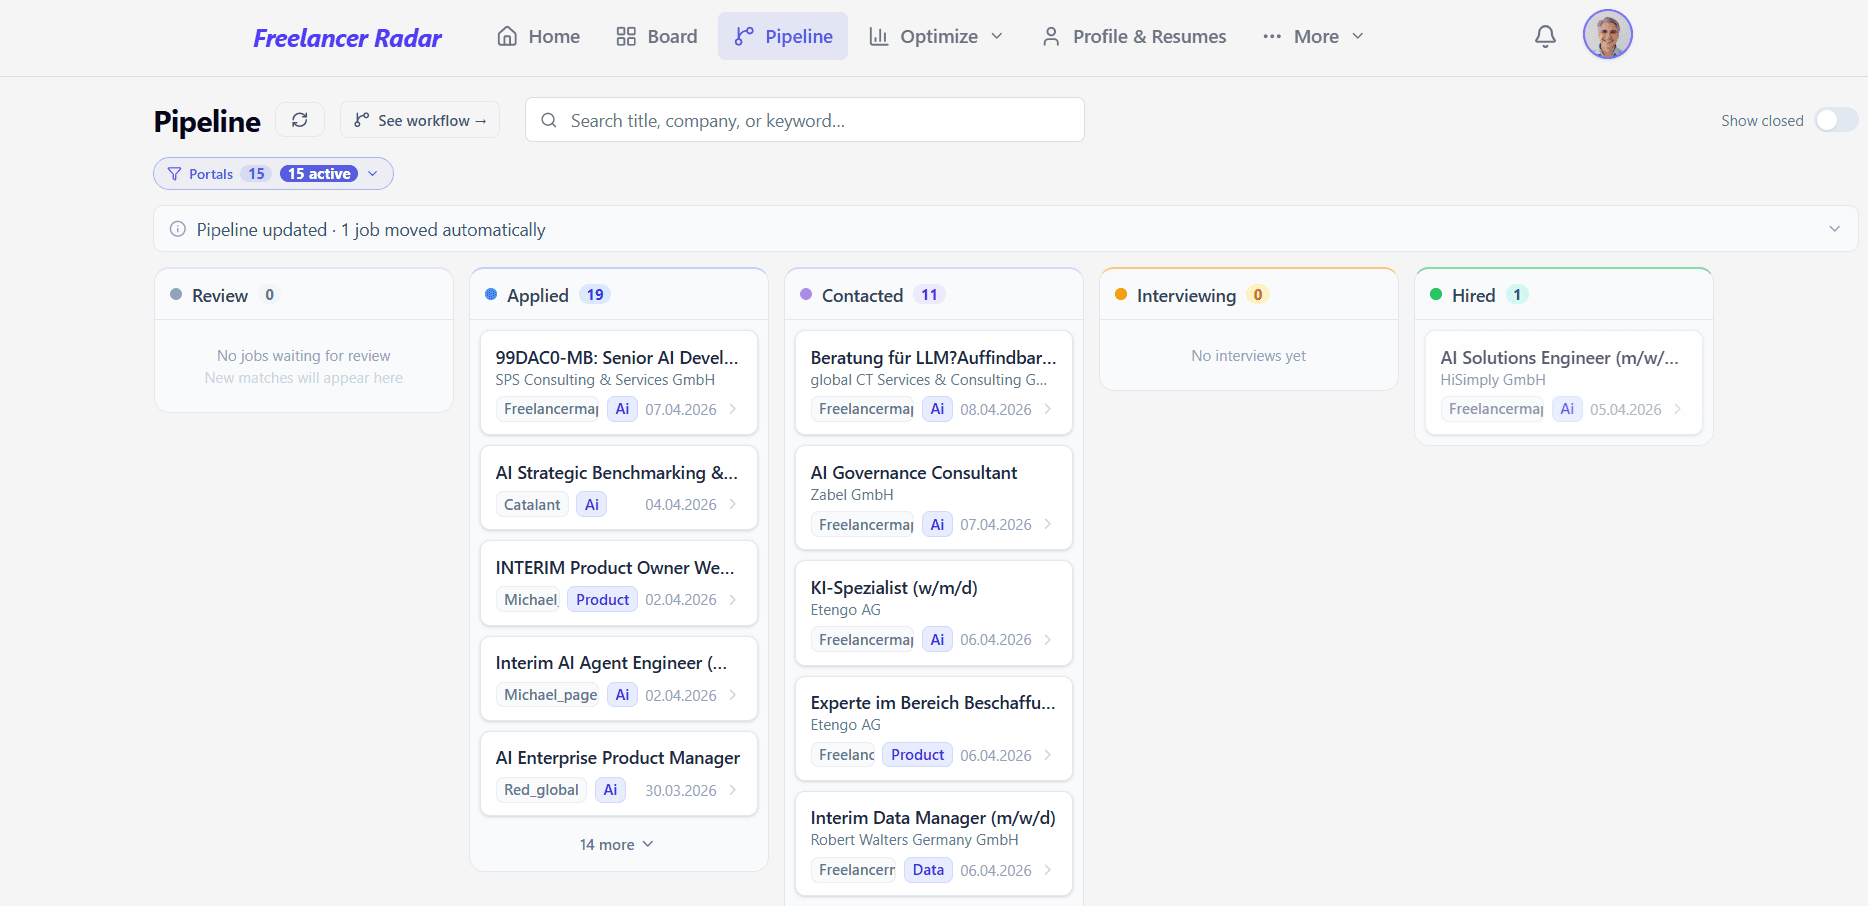Click the refresh pipeline icon
Image resolution: width=1868 pixels, height=906 pixels.
point(300,120)
